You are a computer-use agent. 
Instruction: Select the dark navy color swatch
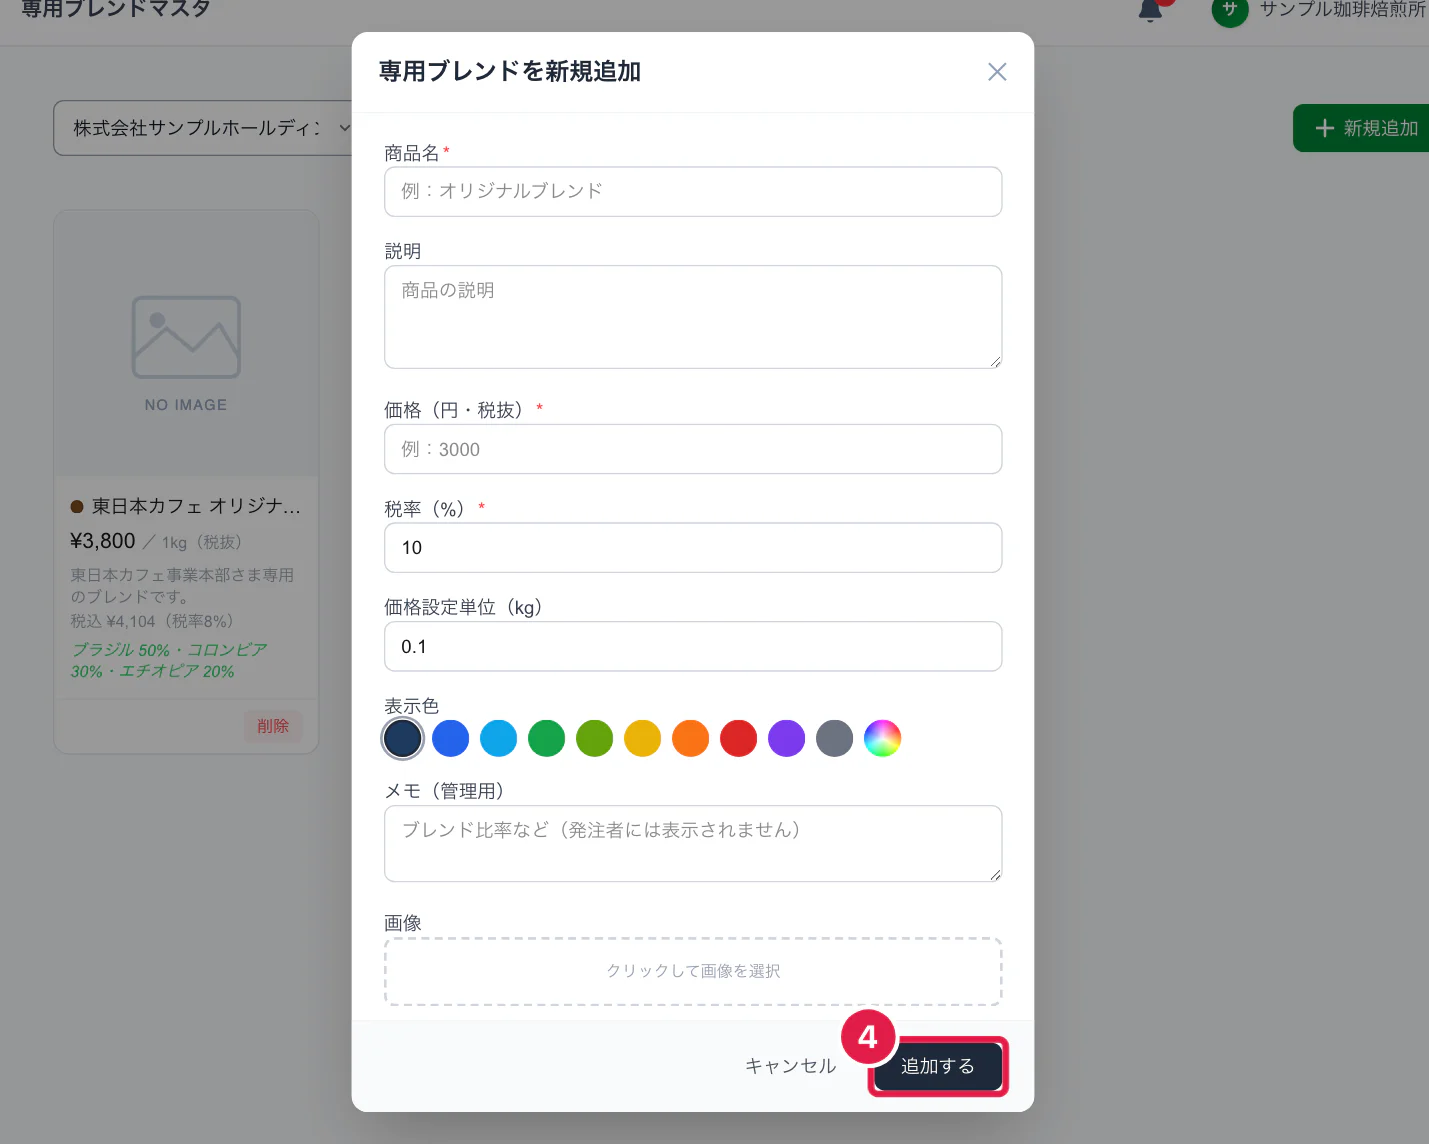(403, 738)
